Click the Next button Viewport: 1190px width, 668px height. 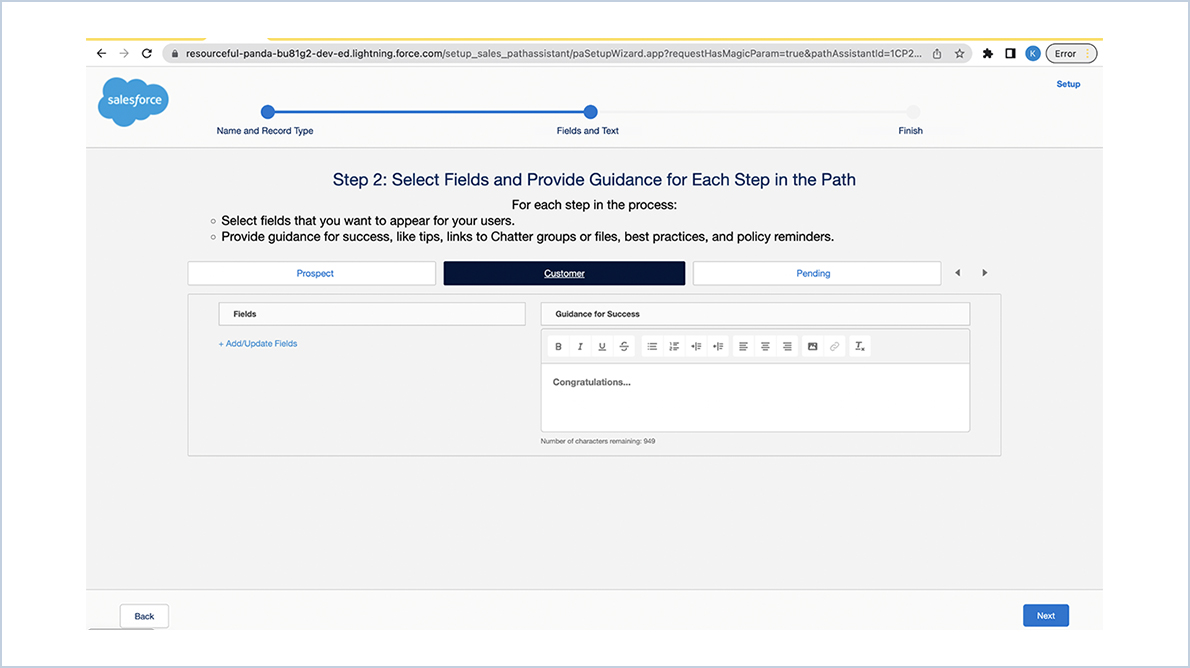[x=1045, y=615]
